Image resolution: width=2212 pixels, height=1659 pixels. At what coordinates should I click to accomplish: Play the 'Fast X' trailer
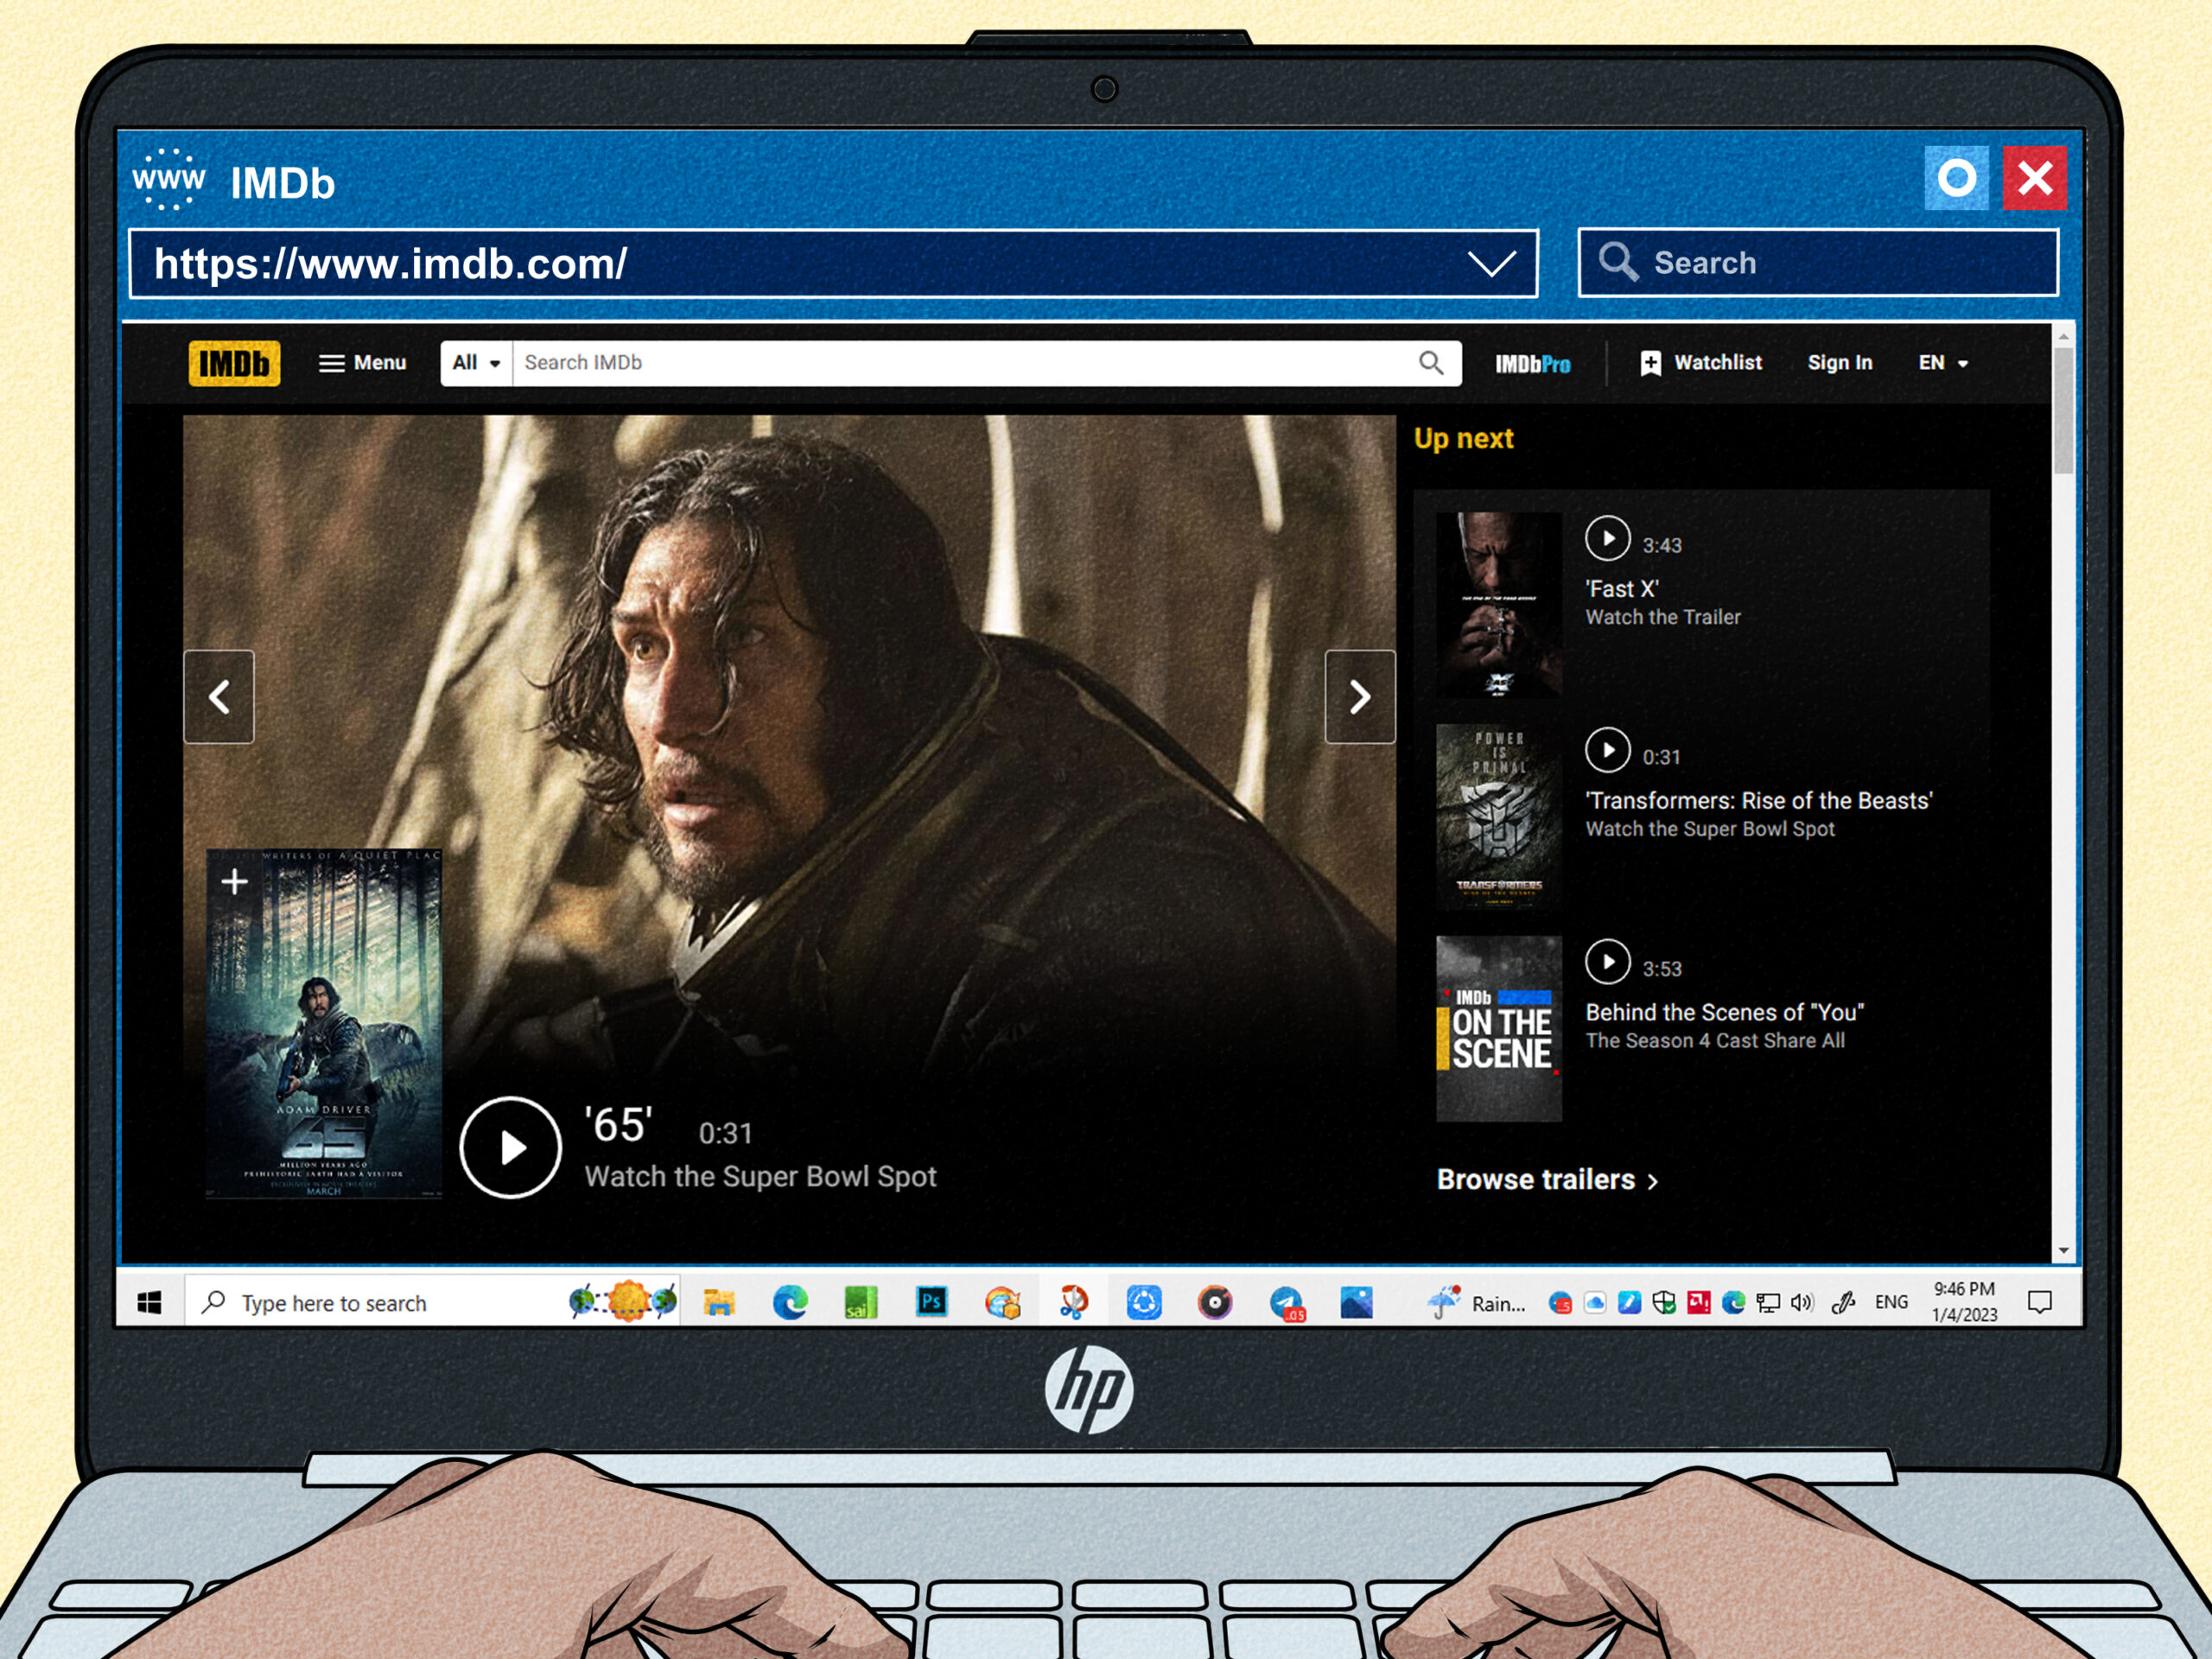click(x=1607, y=539)
